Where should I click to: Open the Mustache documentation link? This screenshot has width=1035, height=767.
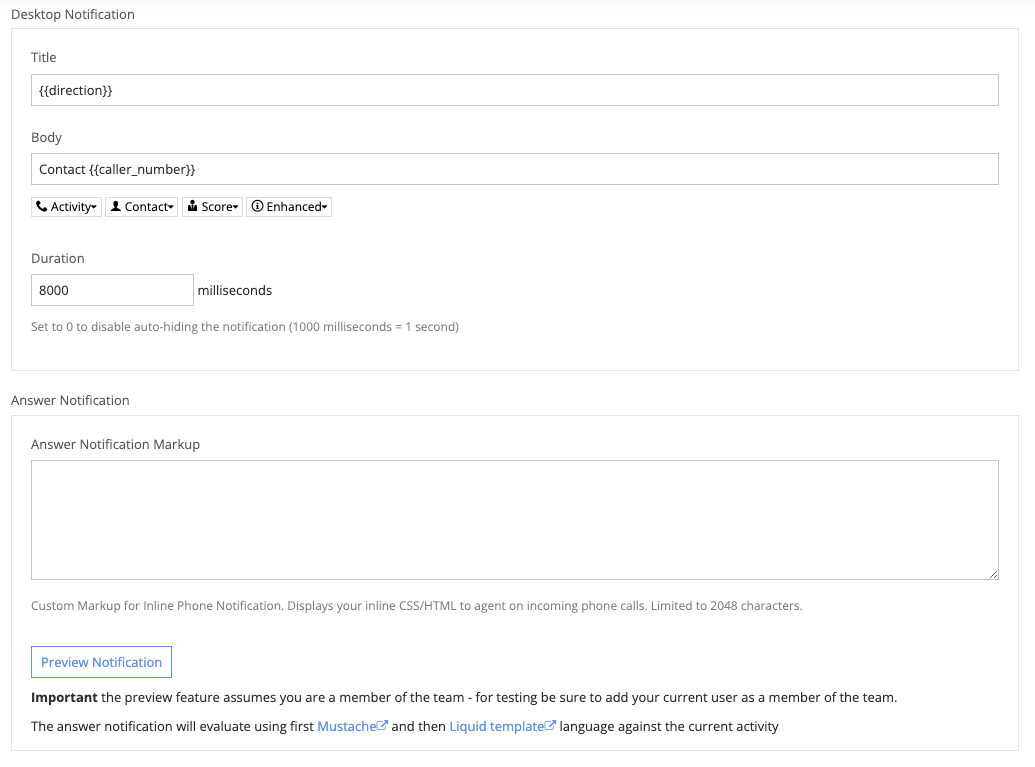346,726
